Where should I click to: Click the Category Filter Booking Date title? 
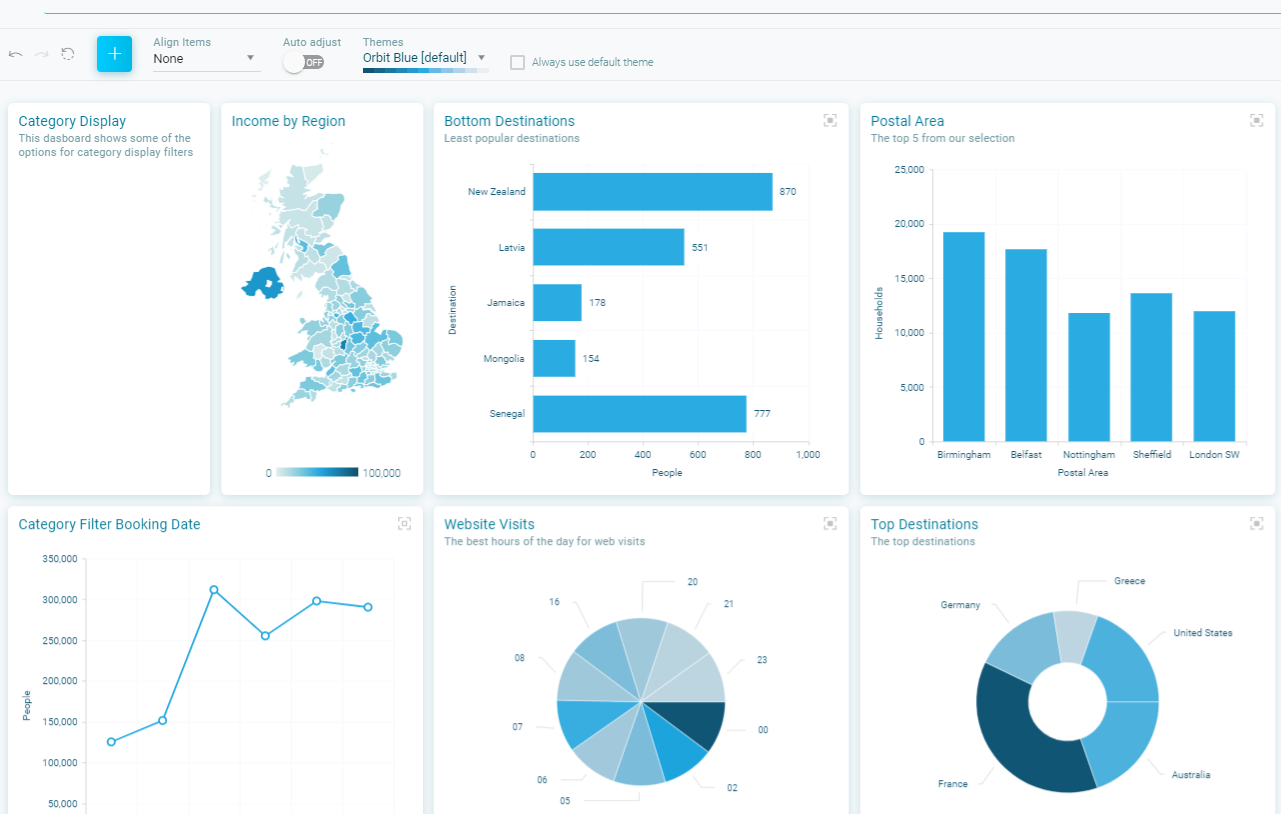[x=109, y=524]
